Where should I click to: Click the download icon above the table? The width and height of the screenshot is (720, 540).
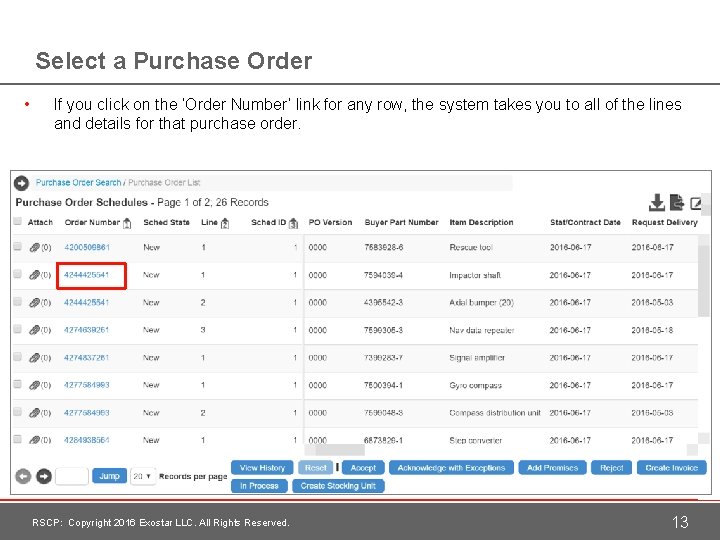coord(657,202)
